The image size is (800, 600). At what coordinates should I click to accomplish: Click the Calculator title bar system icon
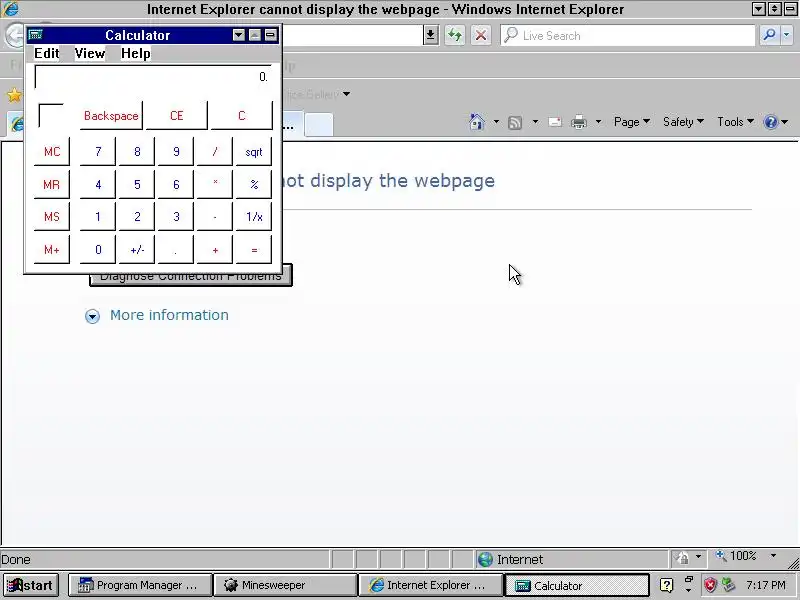pyautogui.click(x=36, y=35)
